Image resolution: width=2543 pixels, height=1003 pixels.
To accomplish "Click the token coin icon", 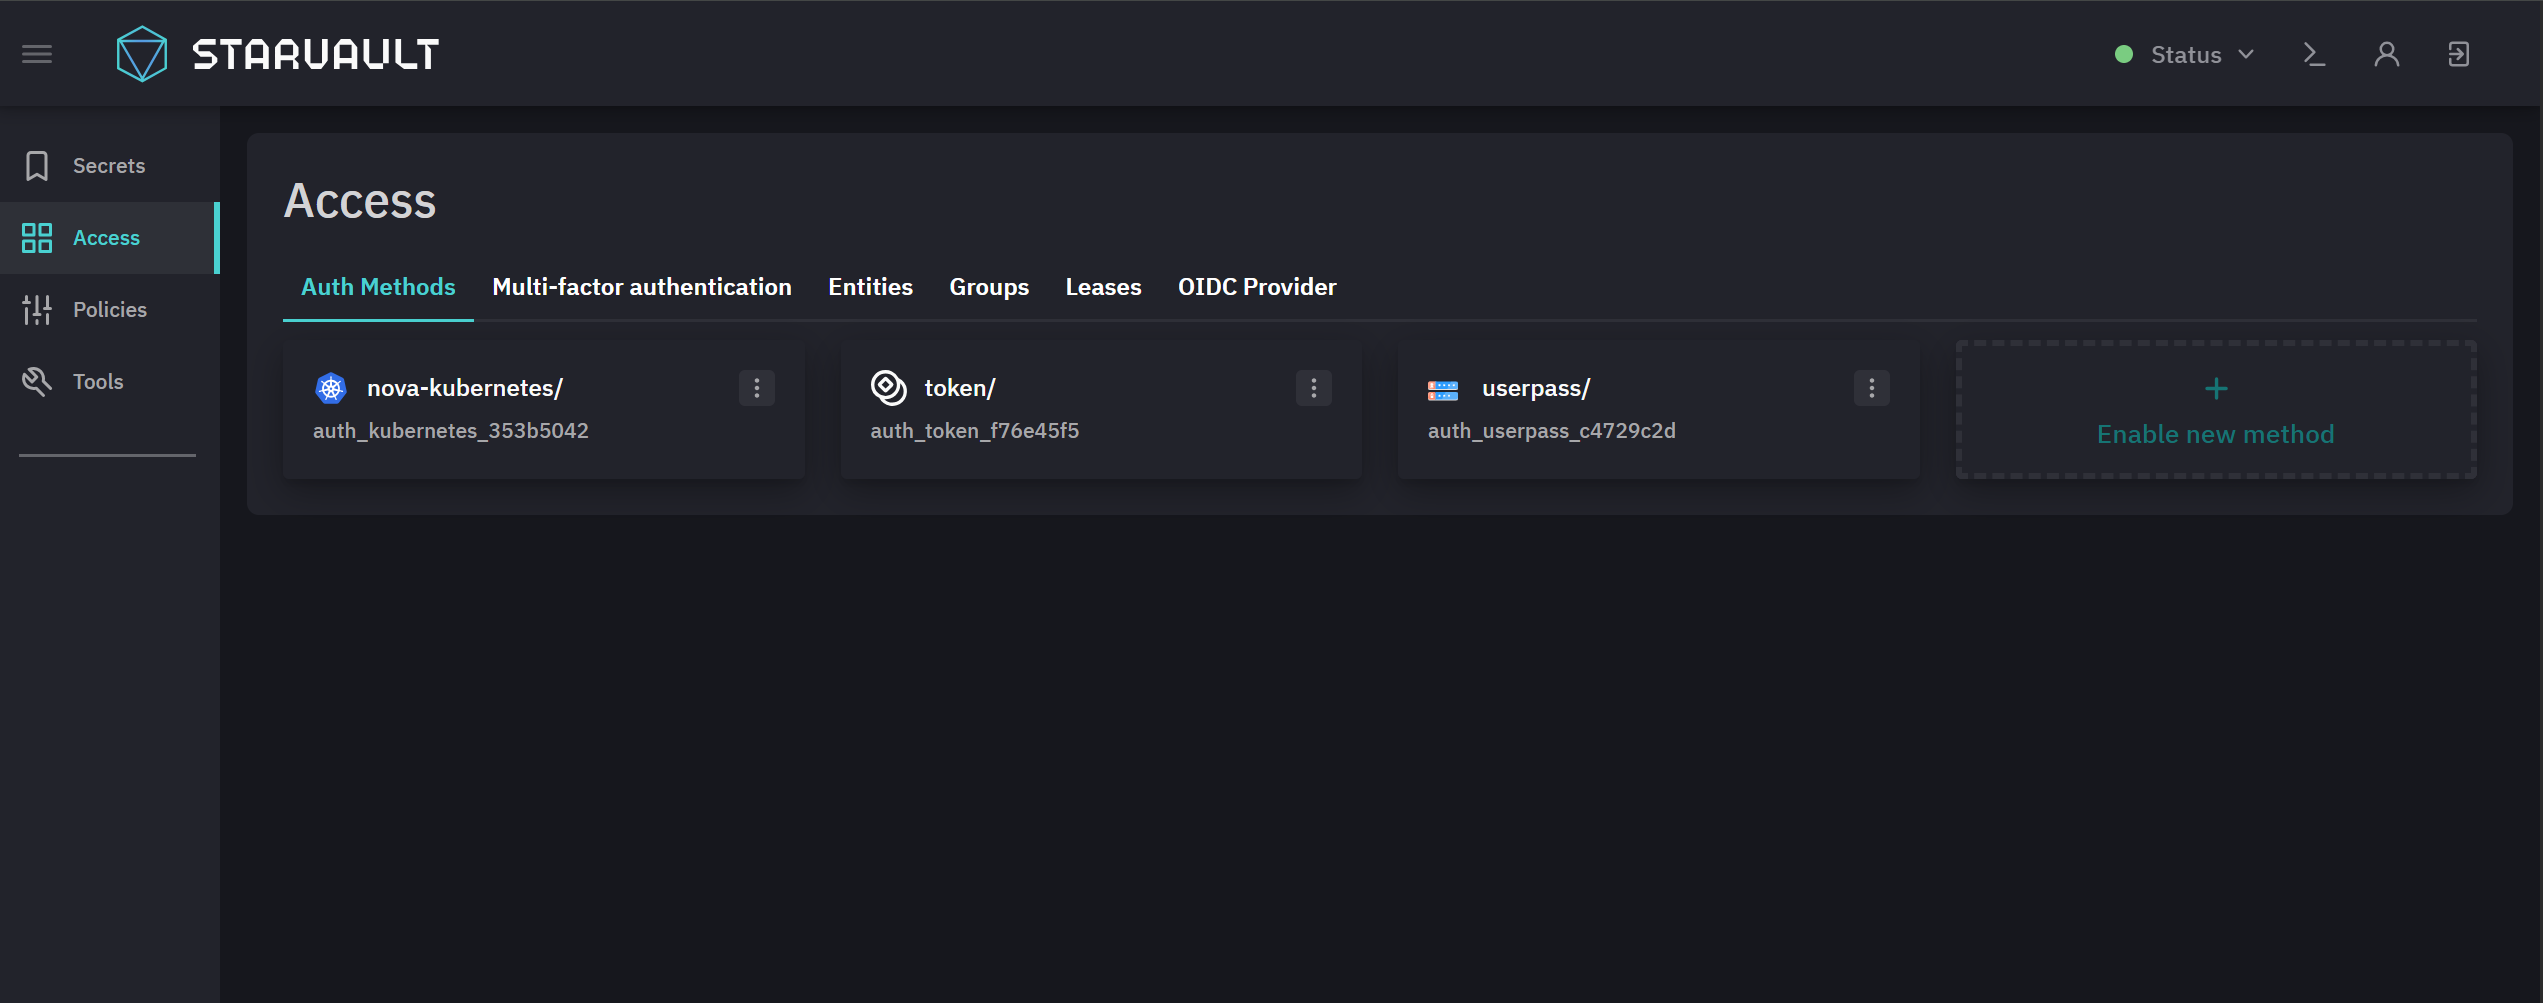I will 888,388.
